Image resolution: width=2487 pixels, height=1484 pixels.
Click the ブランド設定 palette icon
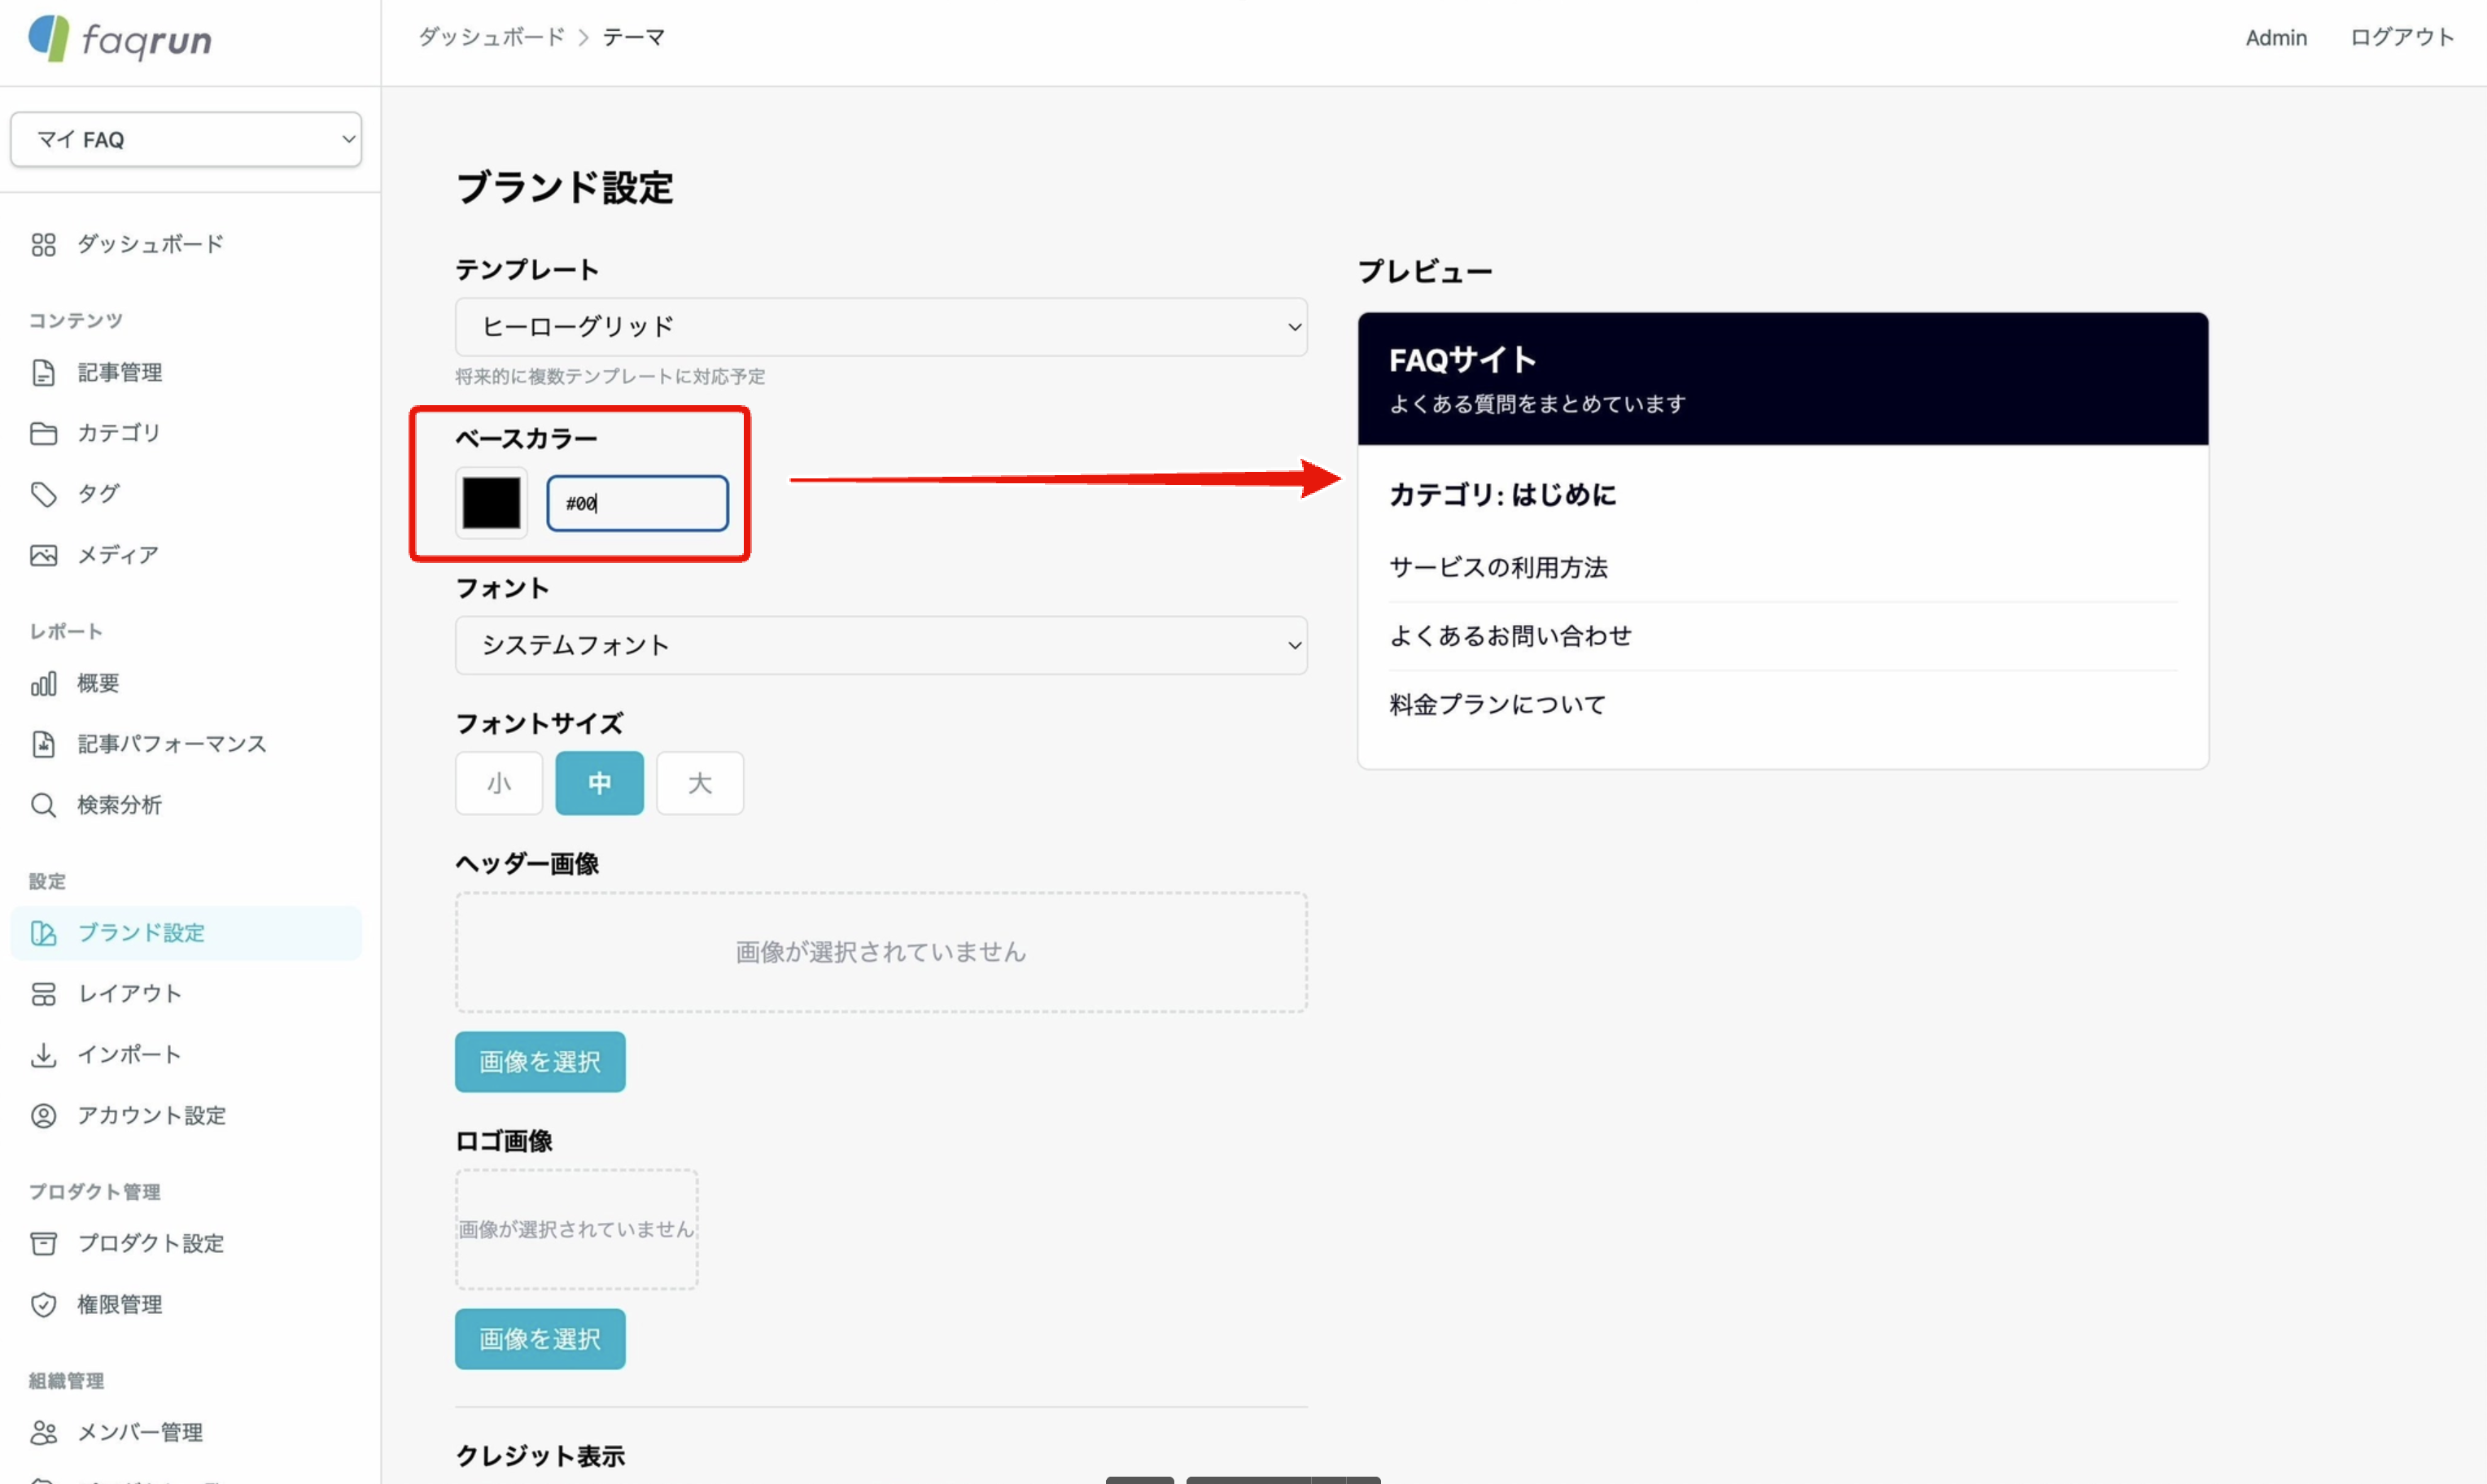(x=43, y=933)
